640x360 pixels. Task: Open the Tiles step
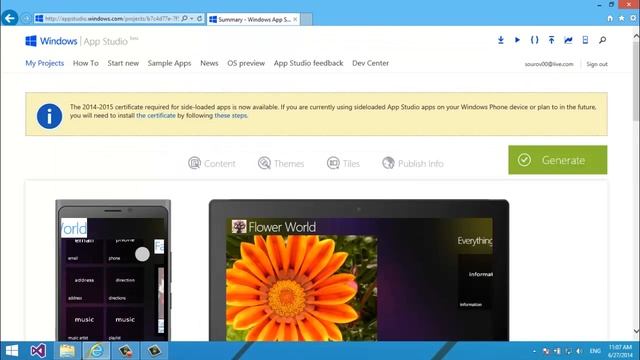343,163
